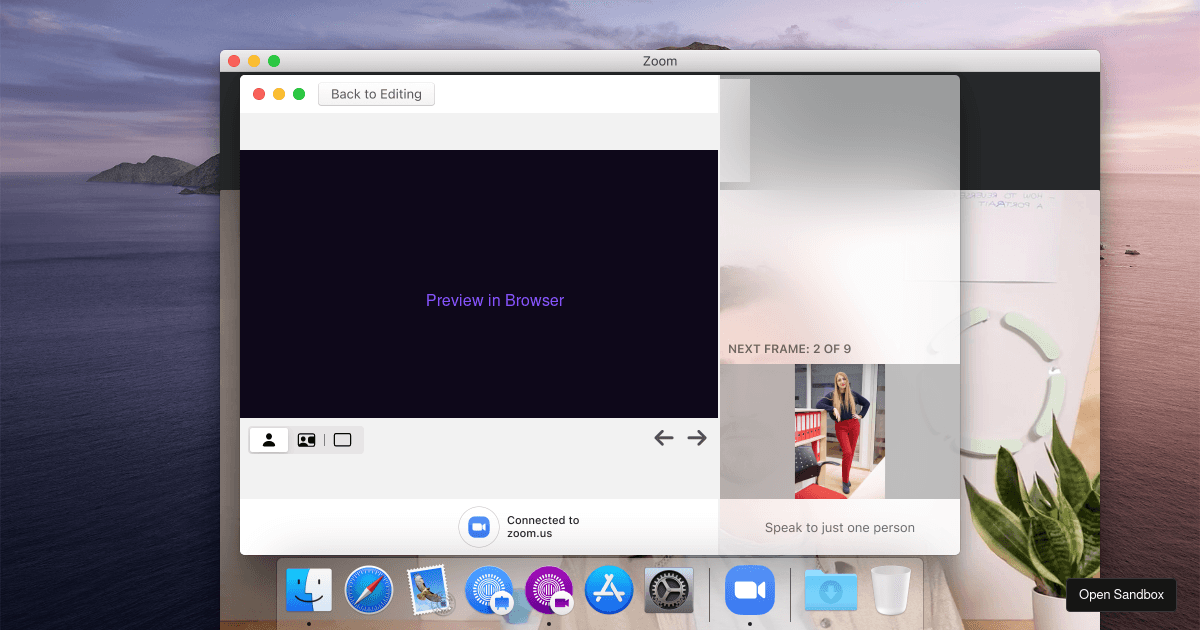1200x630 pixels.
Task: Go to the previous frame with left arrow
Action: (x=664, y=437)
